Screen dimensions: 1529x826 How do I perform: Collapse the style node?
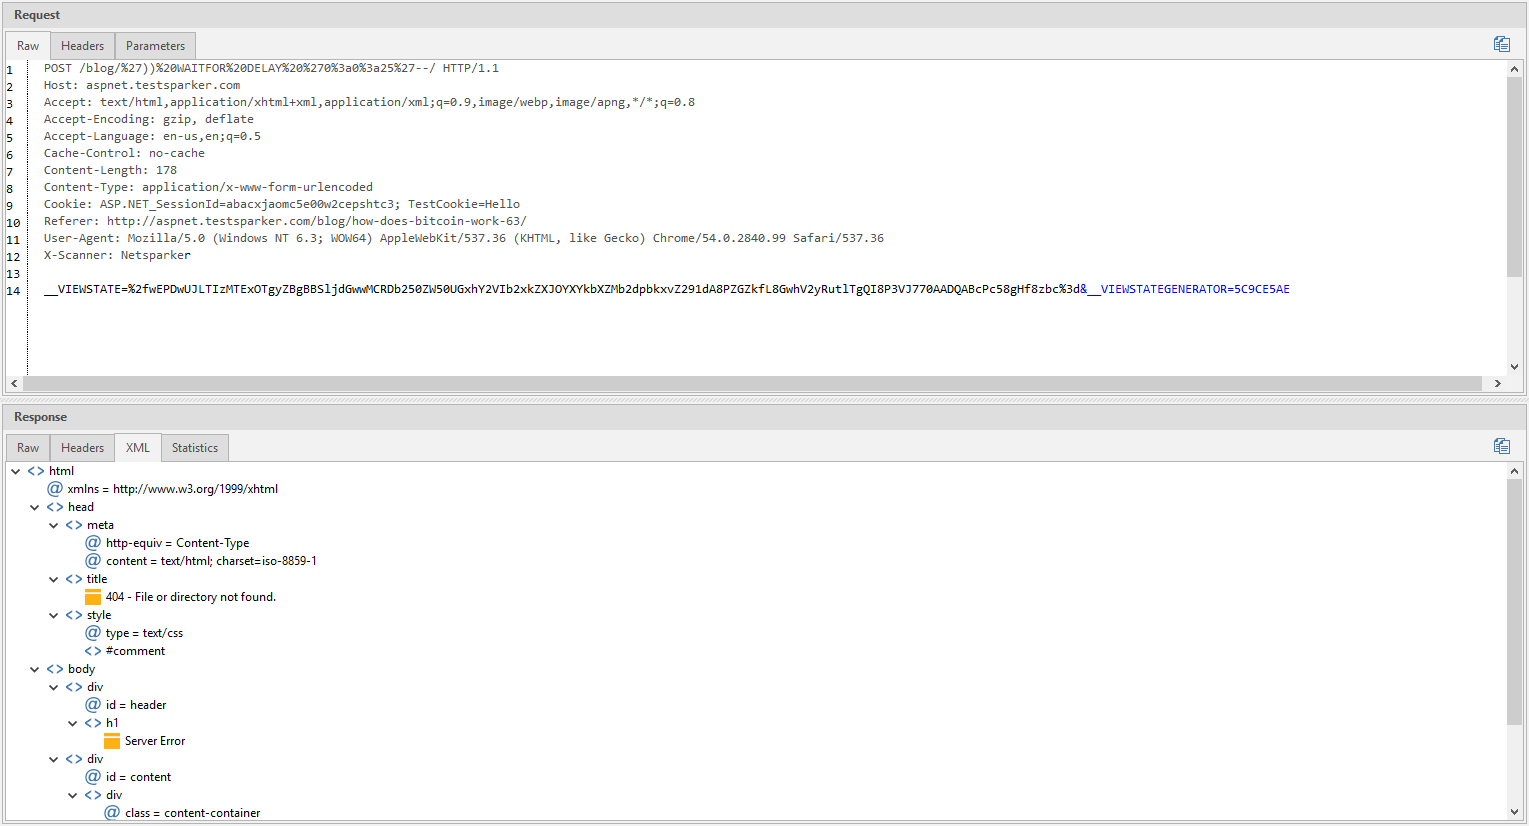click(53, 614)
